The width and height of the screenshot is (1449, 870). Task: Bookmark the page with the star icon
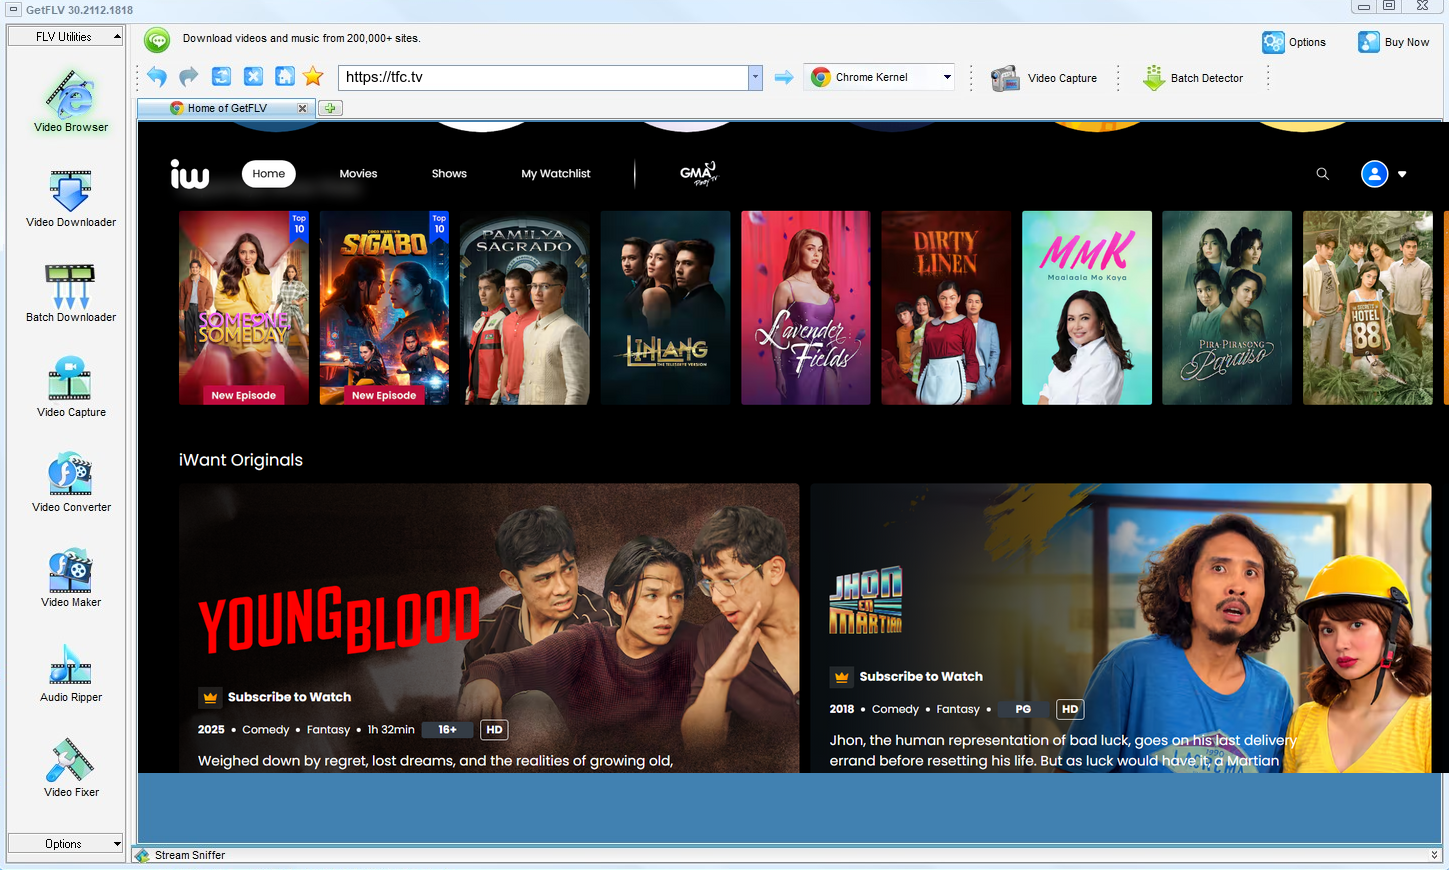coord(313,77)
